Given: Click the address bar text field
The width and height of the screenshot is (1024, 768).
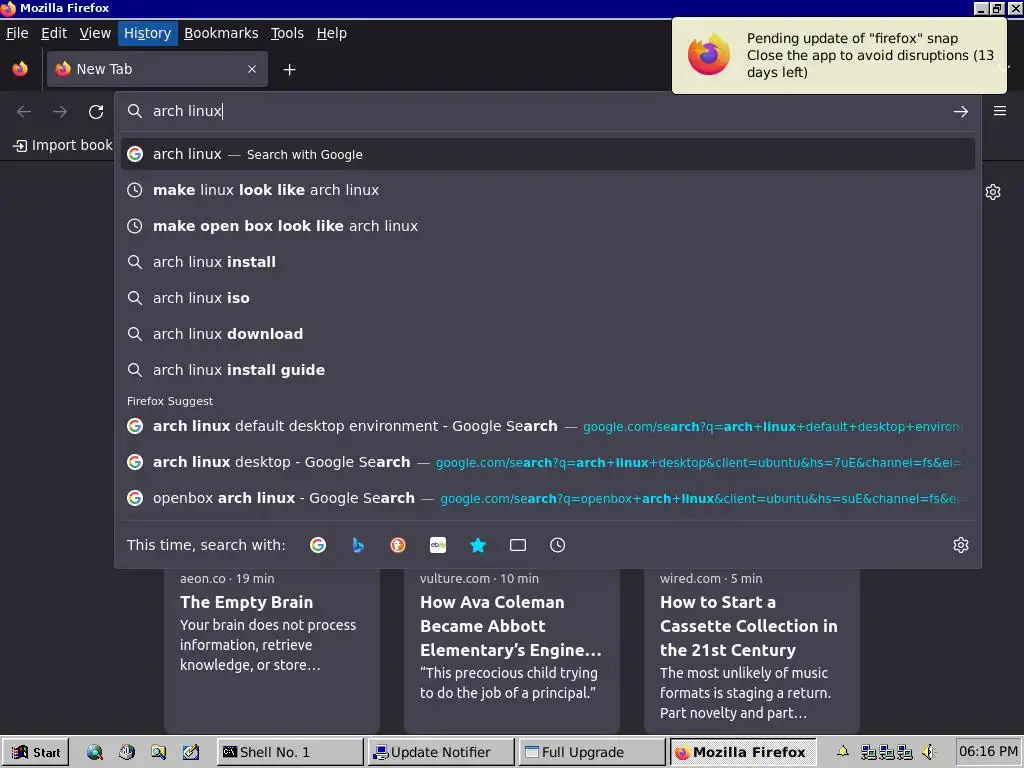Looking at the screenshot, I should pos(549,112).
